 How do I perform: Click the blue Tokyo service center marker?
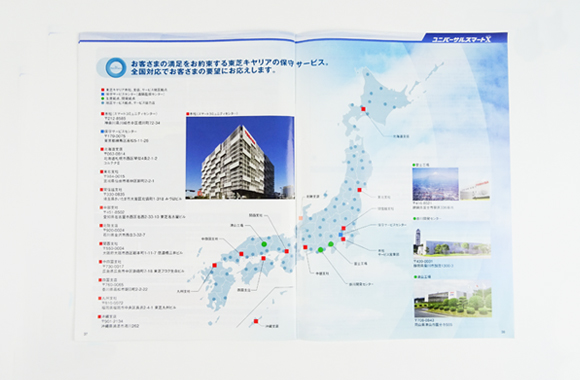[341, 235]
